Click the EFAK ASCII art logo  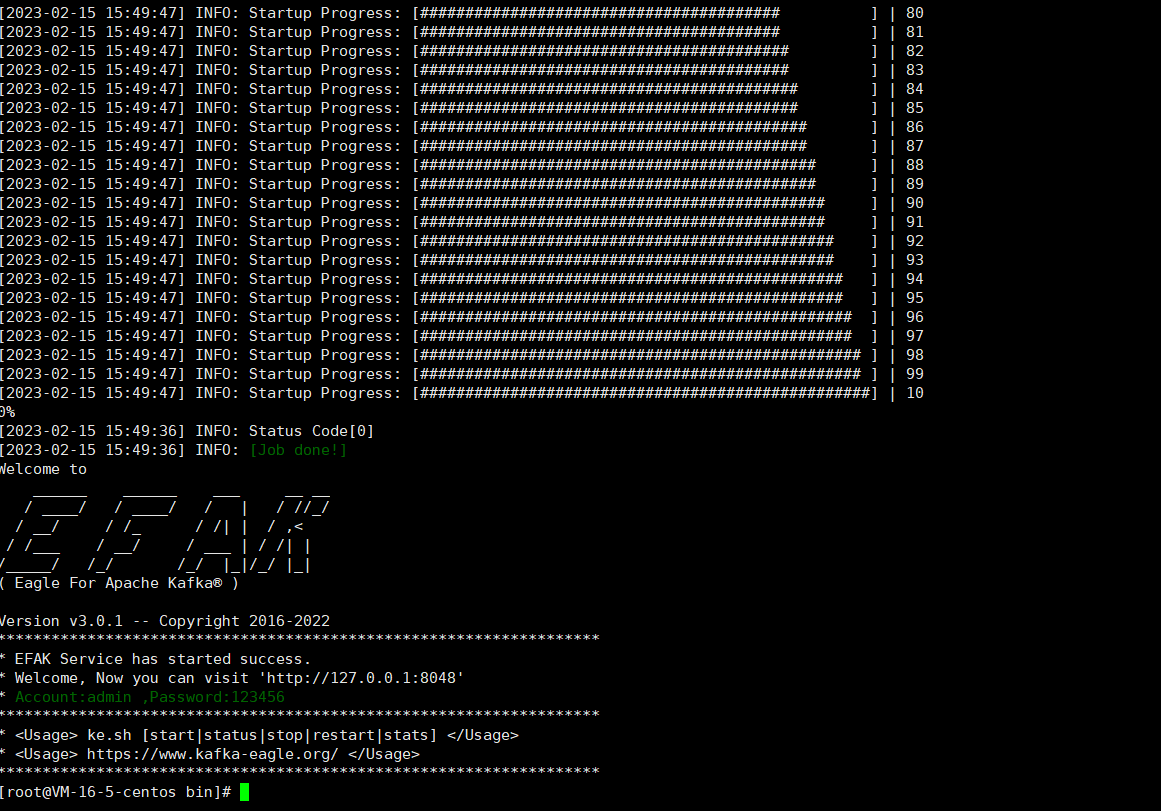164,531
